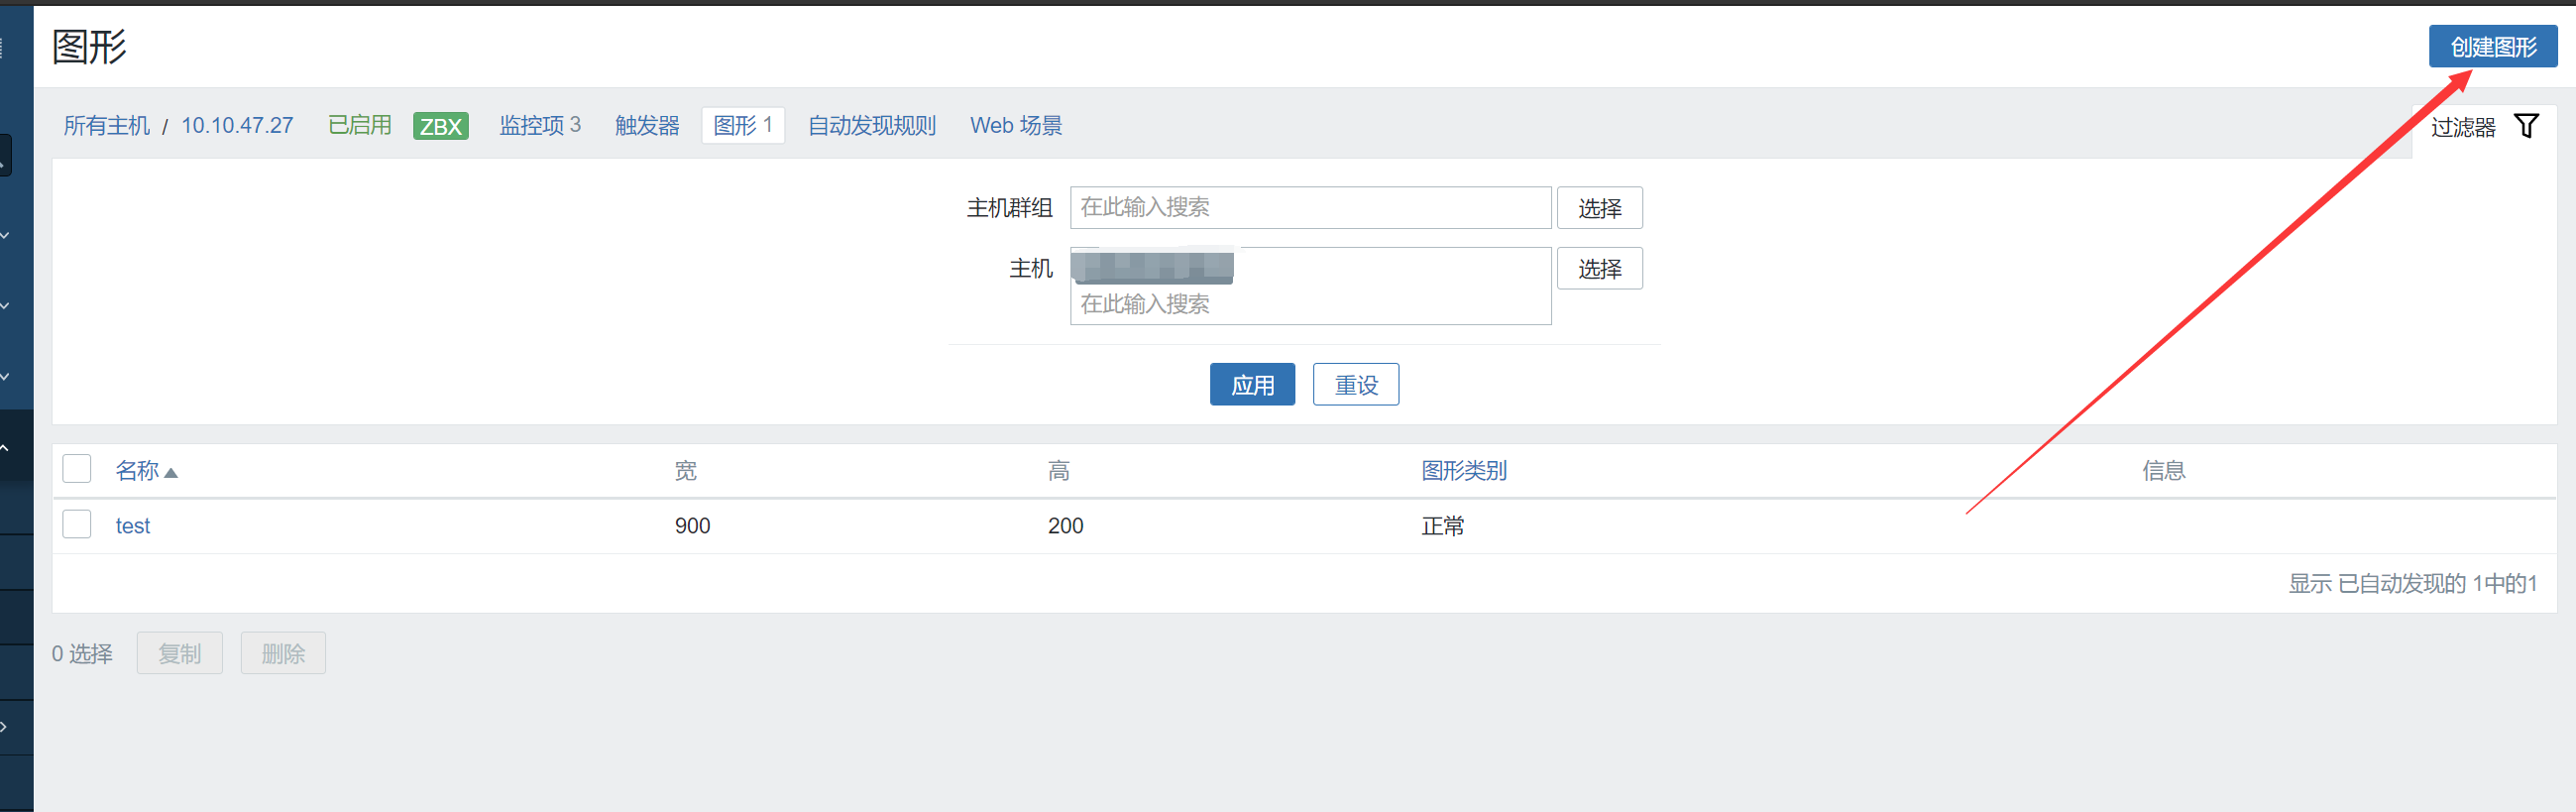
Task: Click the 应用 button
Action: pos(1252,385)
